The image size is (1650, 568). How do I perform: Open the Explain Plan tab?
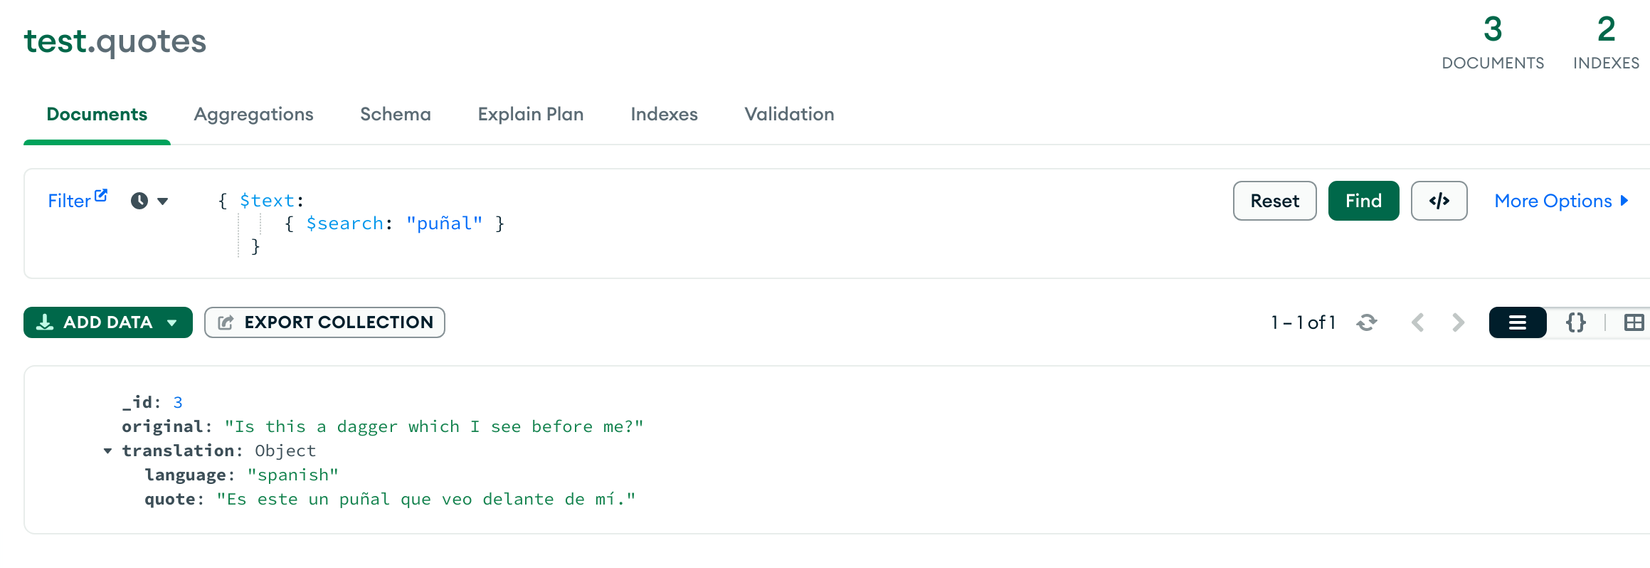point(531,114)
